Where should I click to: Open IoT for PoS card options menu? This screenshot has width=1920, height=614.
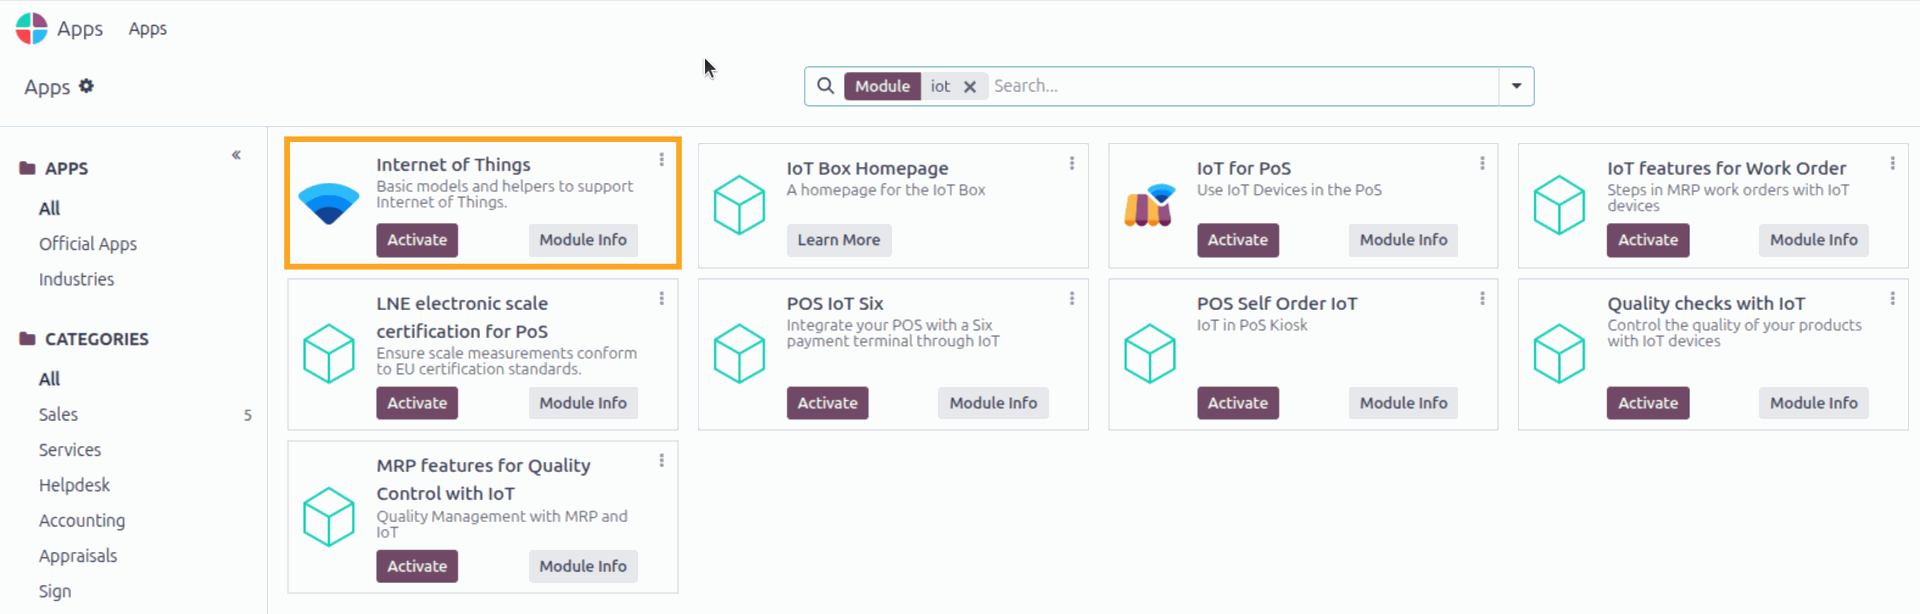click(x=1482, y=163)
